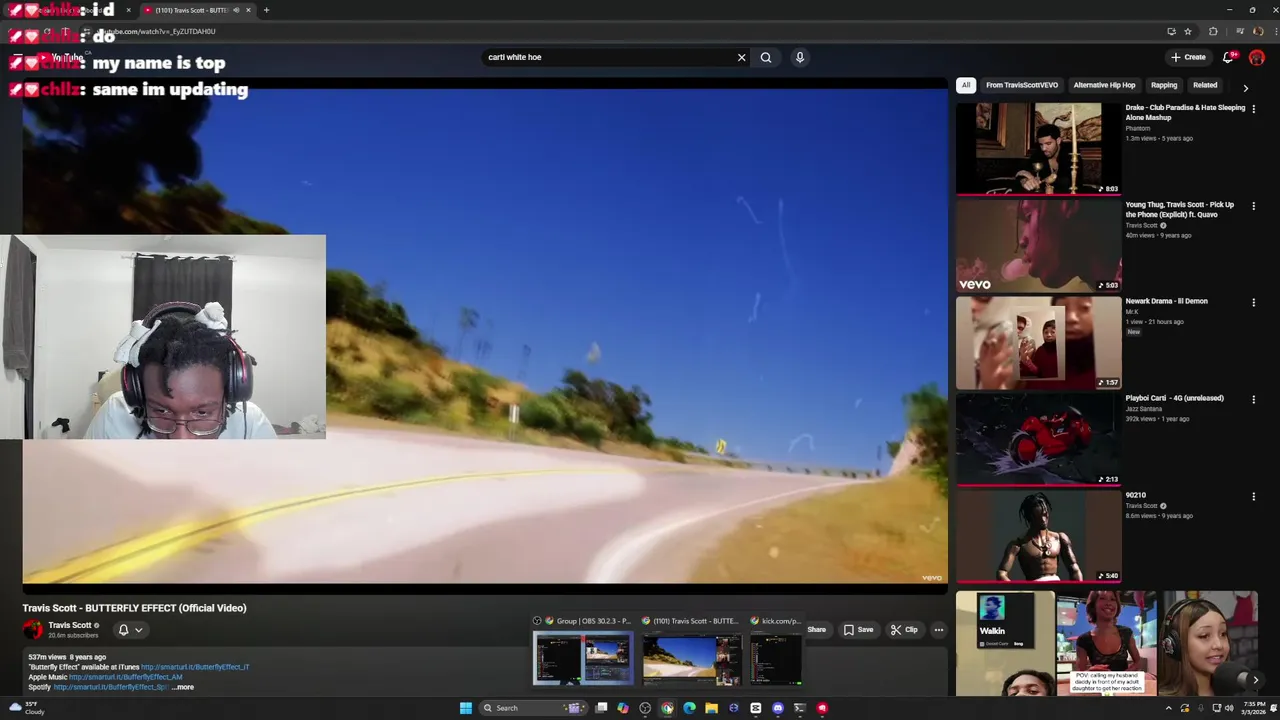The height and width of the screenshot is (720, 1280).
Task: Open Chrome media controls icon
Action: point(1240,31)
